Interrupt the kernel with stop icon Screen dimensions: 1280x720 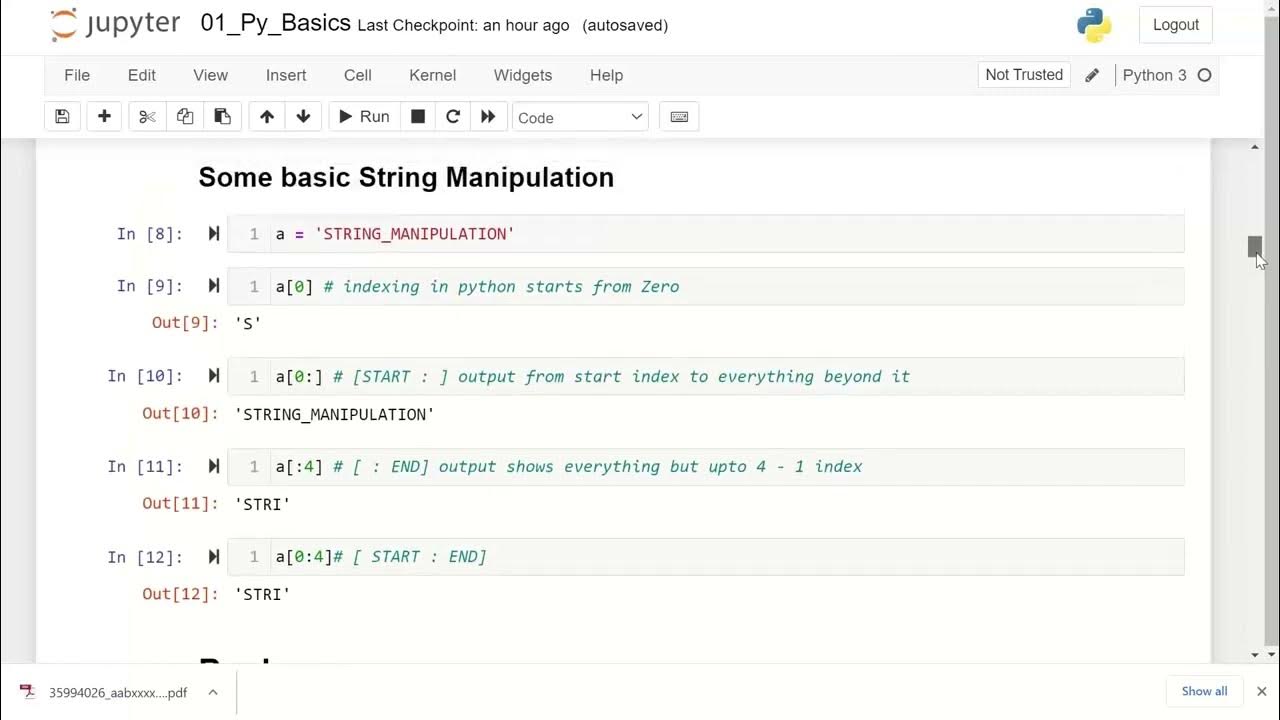(418, 117)
